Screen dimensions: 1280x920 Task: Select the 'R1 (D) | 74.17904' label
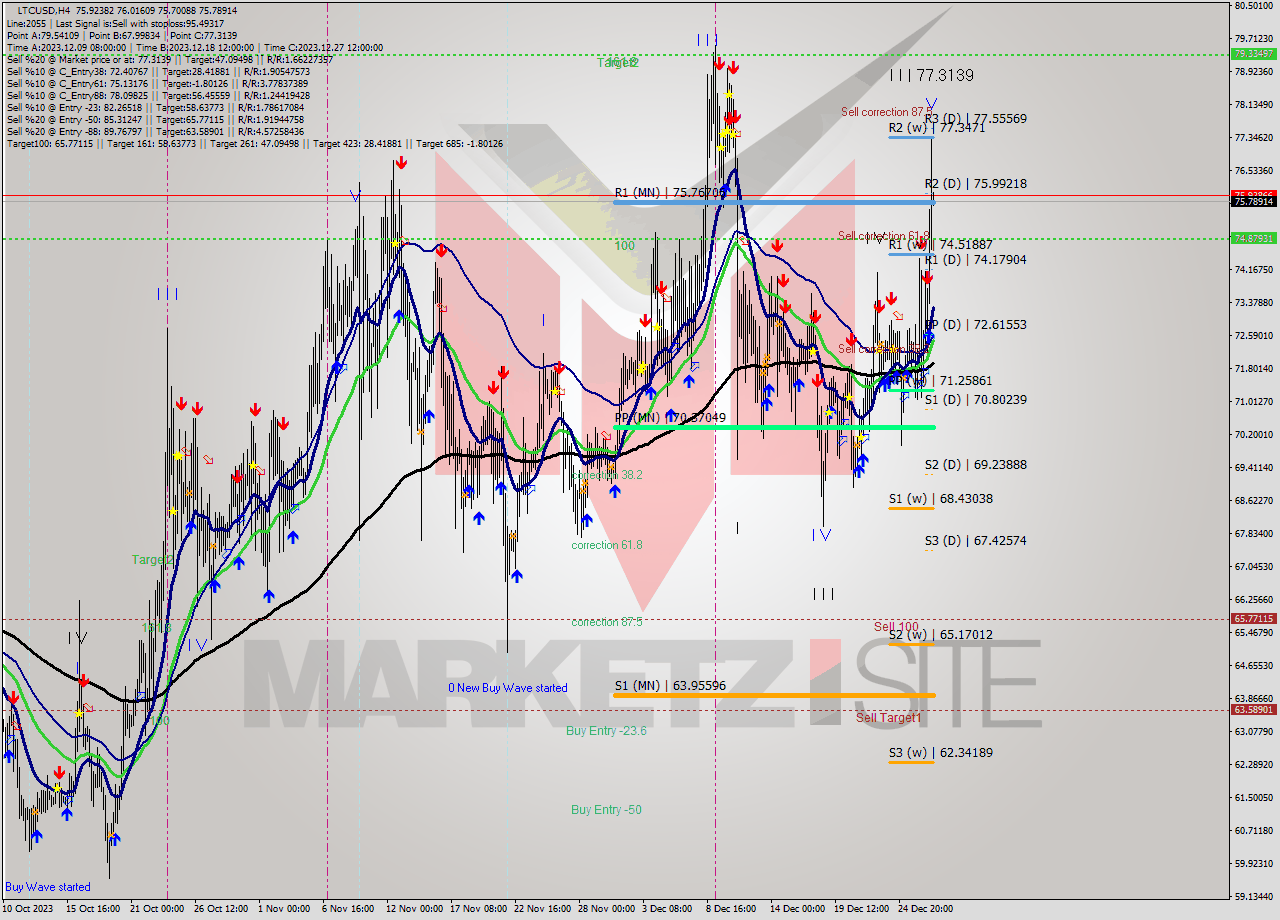click(x=975, y=259)
